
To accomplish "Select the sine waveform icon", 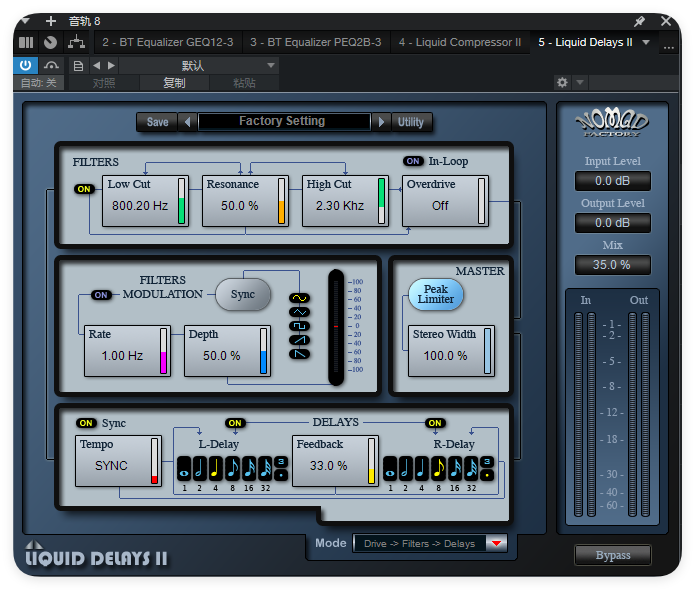I will tap(300, 298).
